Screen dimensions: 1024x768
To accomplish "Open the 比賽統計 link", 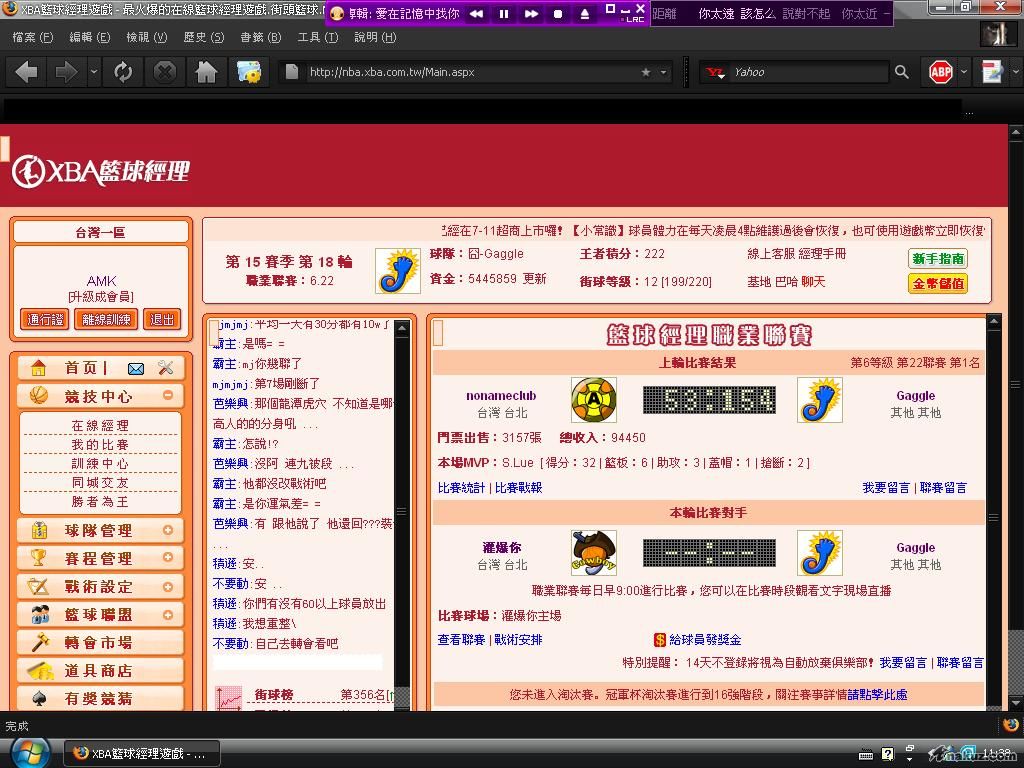I will tap(461, 488).
